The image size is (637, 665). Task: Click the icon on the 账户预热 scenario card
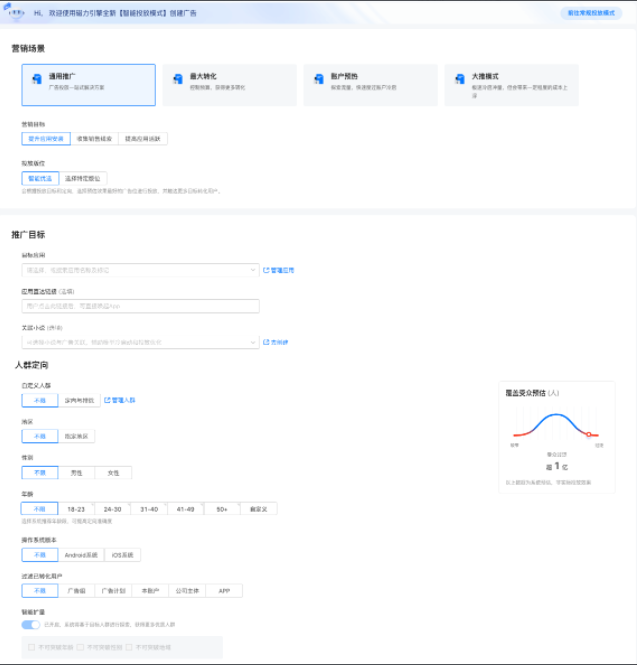click(x=319, y=78)
